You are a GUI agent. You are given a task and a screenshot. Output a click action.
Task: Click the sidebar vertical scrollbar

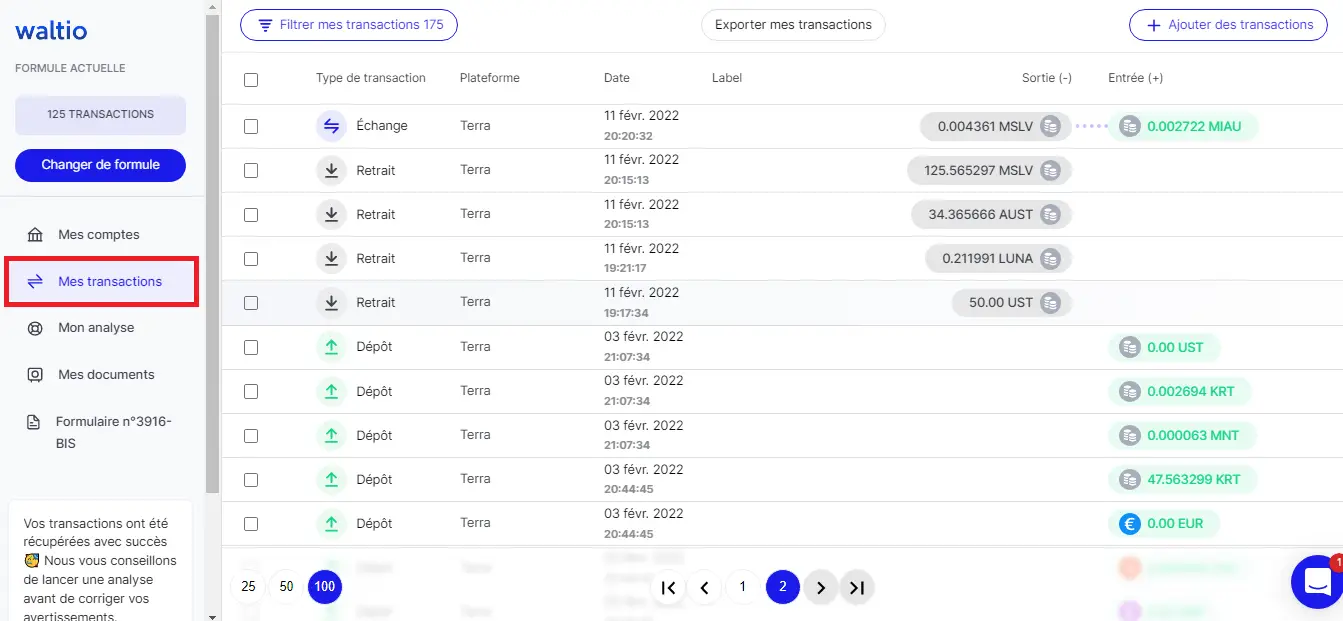point(211,250)
